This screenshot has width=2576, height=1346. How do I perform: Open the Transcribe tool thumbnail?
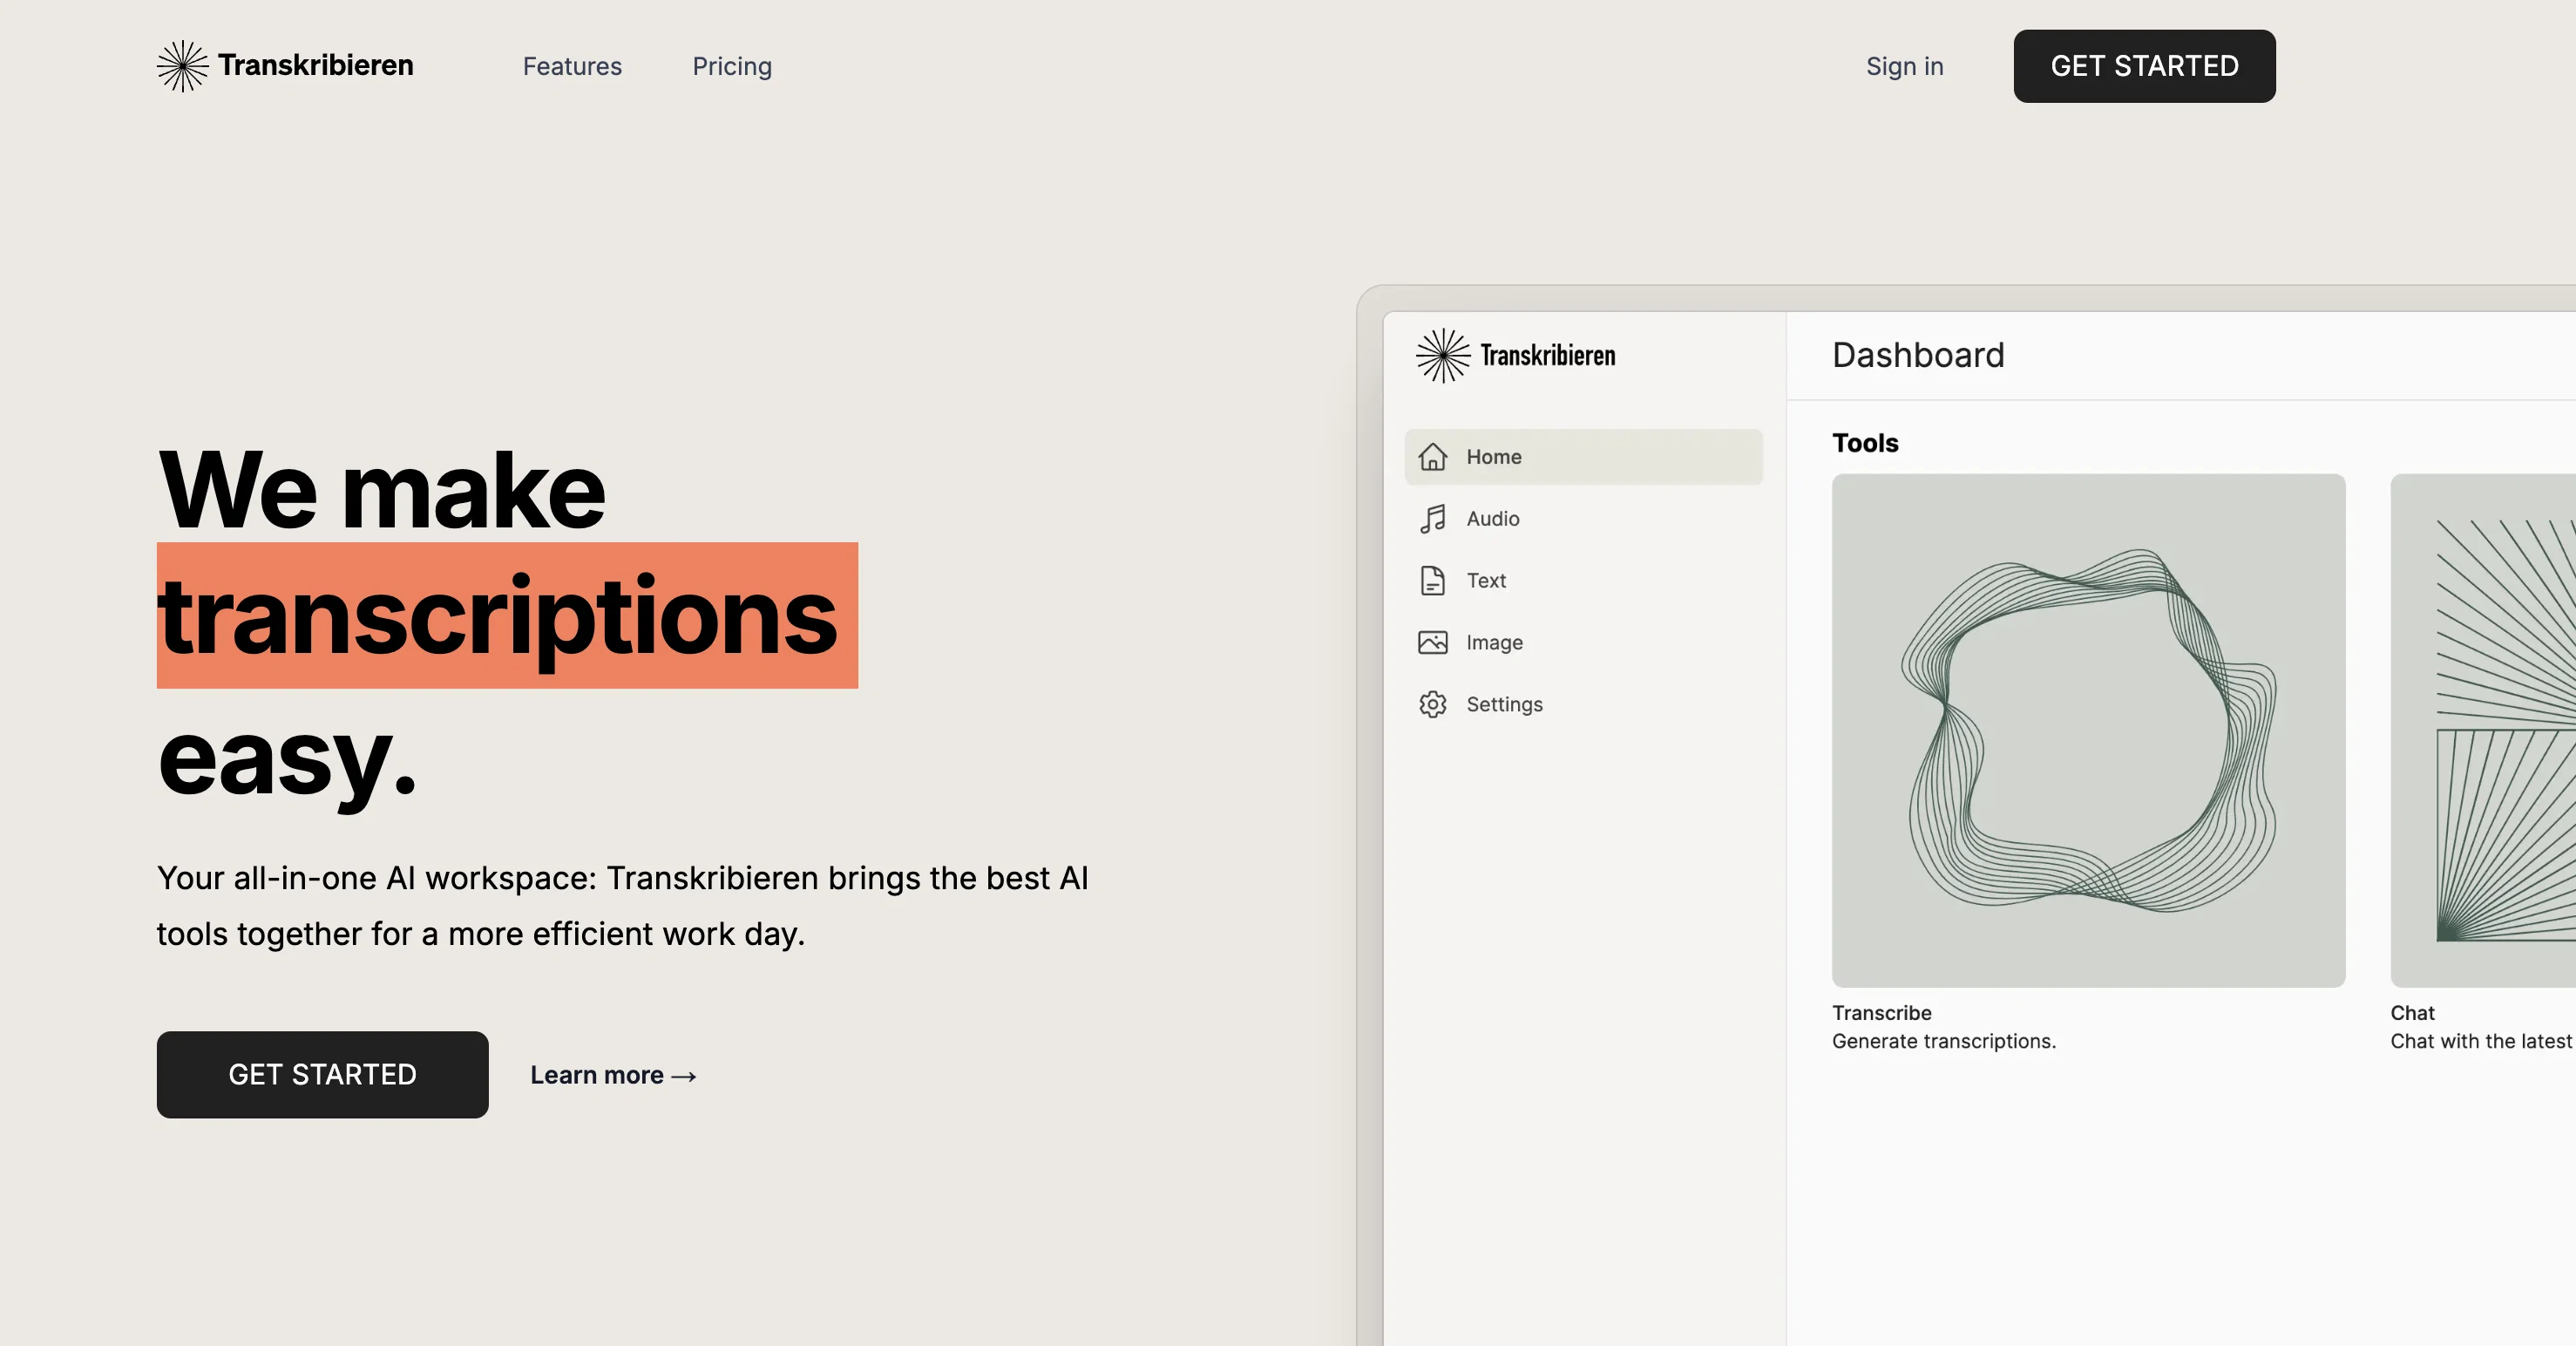pos(2088,731)
